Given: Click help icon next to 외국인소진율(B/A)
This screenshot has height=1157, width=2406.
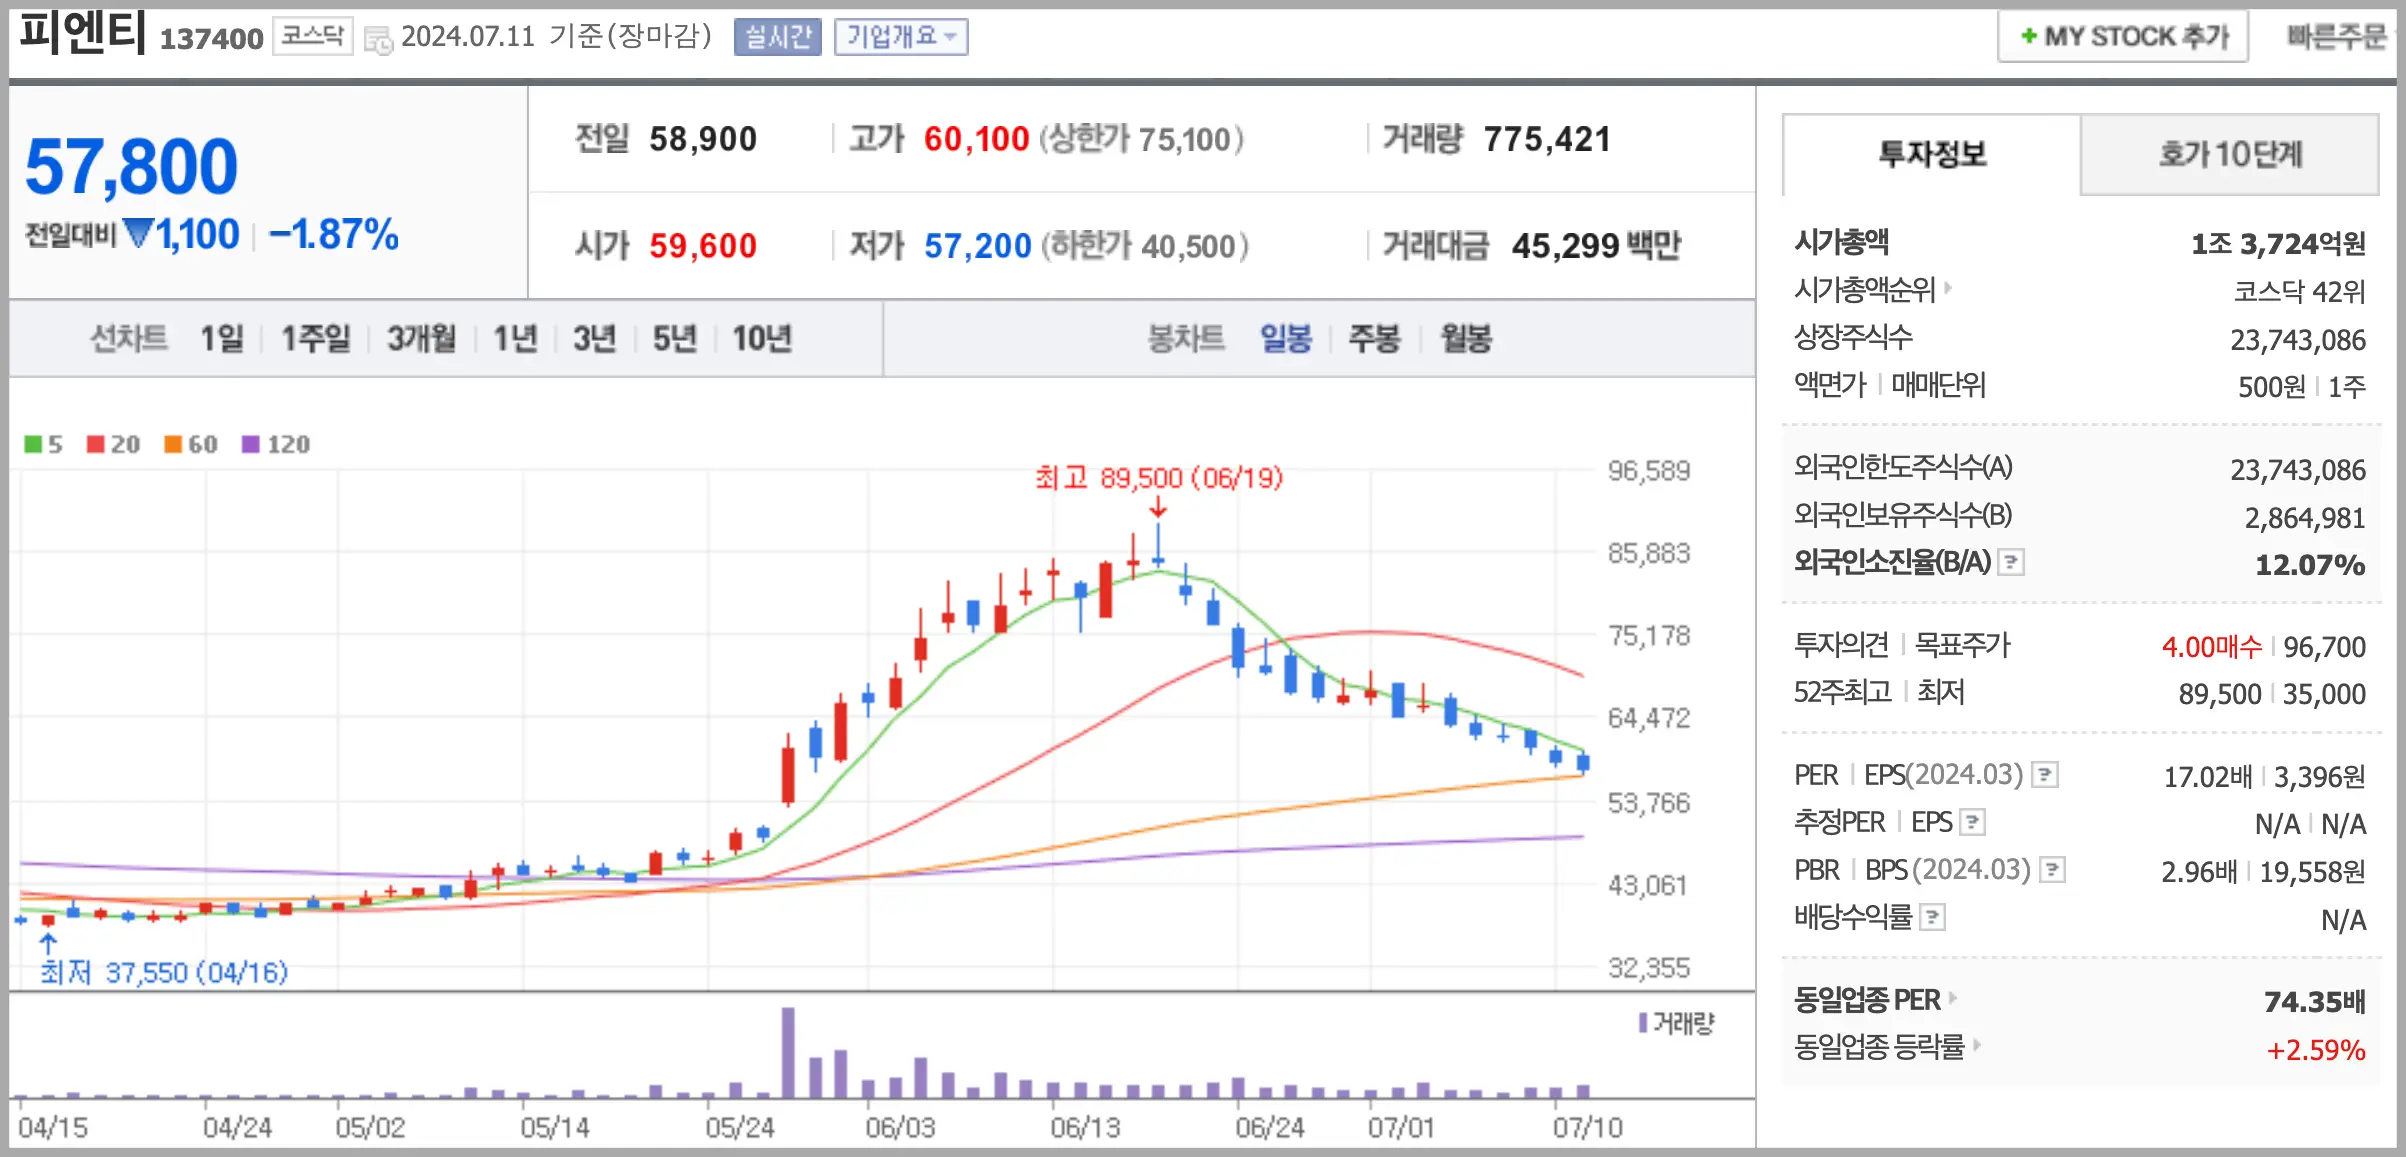Looking at the screenshot, I should coord(2011,563).
